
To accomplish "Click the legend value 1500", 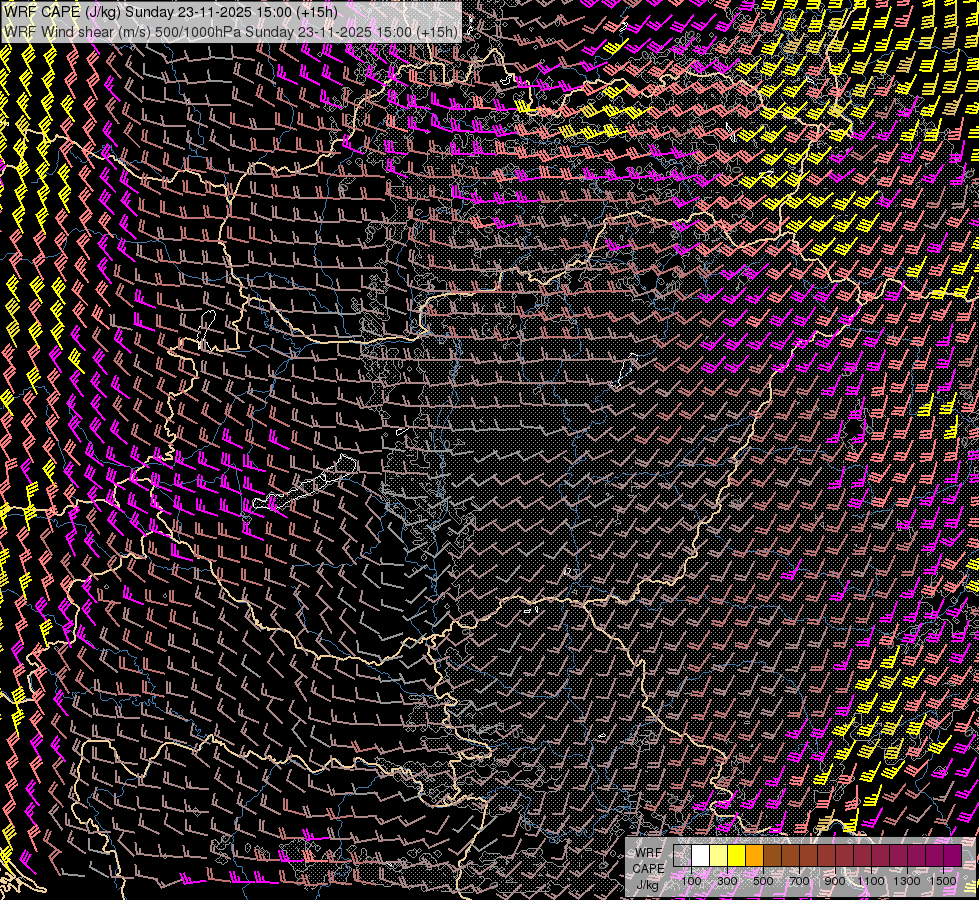I will click(x=943, y=881).
